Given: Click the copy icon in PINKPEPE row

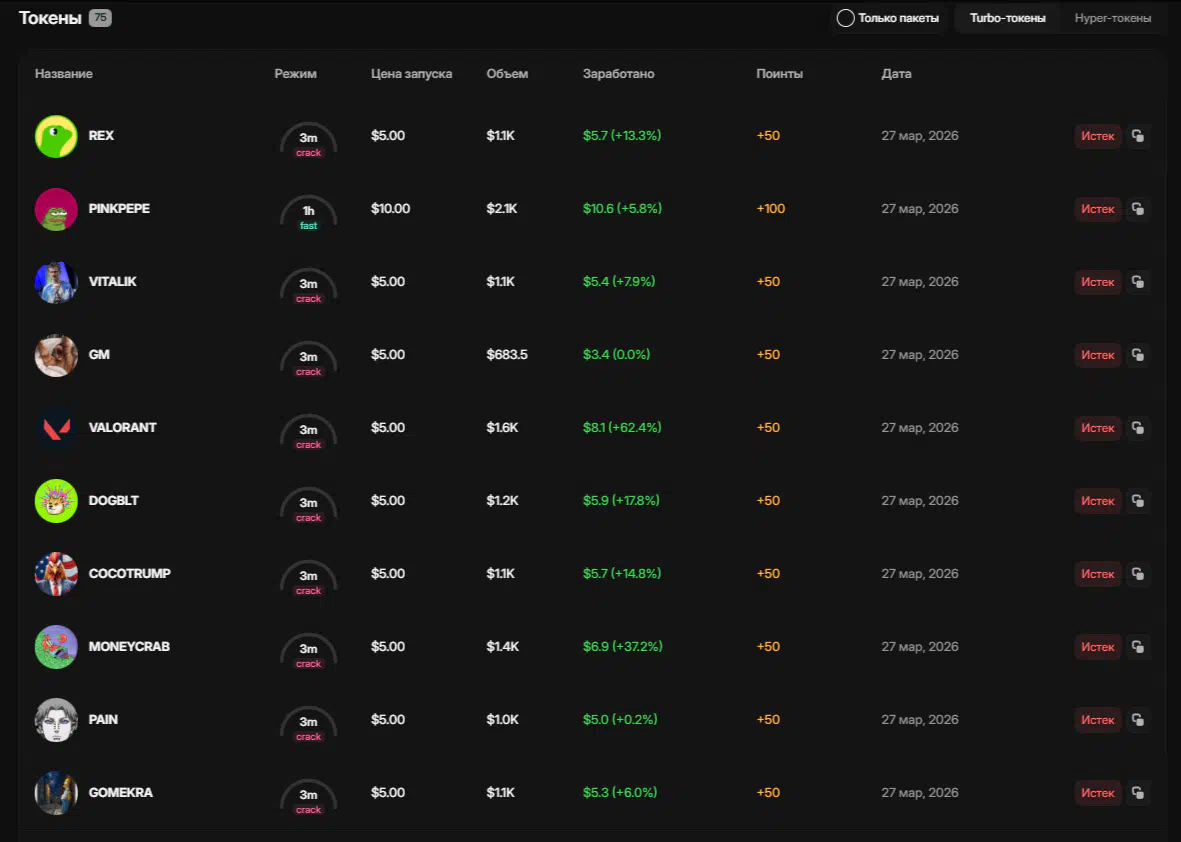Looking at the screenshot, I should point(1137,209).
